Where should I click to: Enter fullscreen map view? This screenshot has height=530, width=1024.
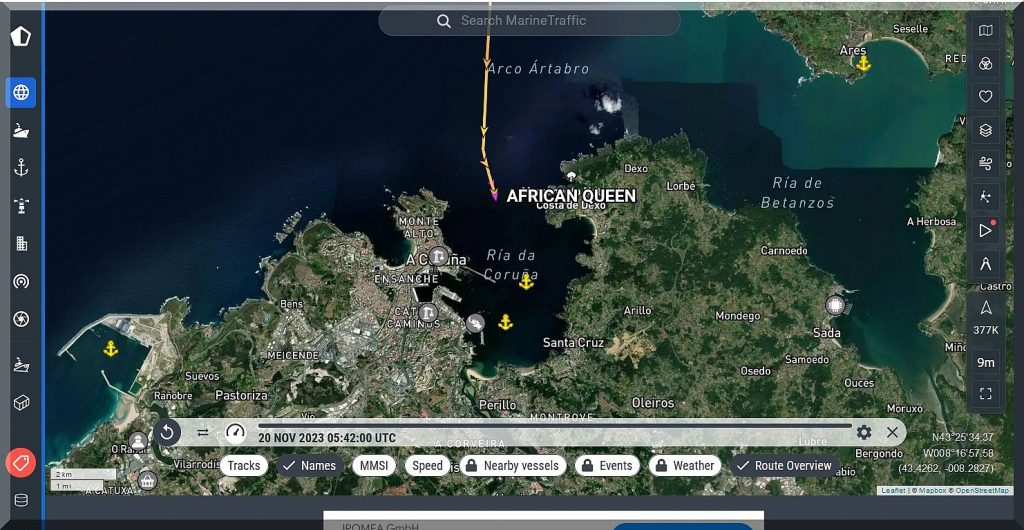click(x=985, y=394)
